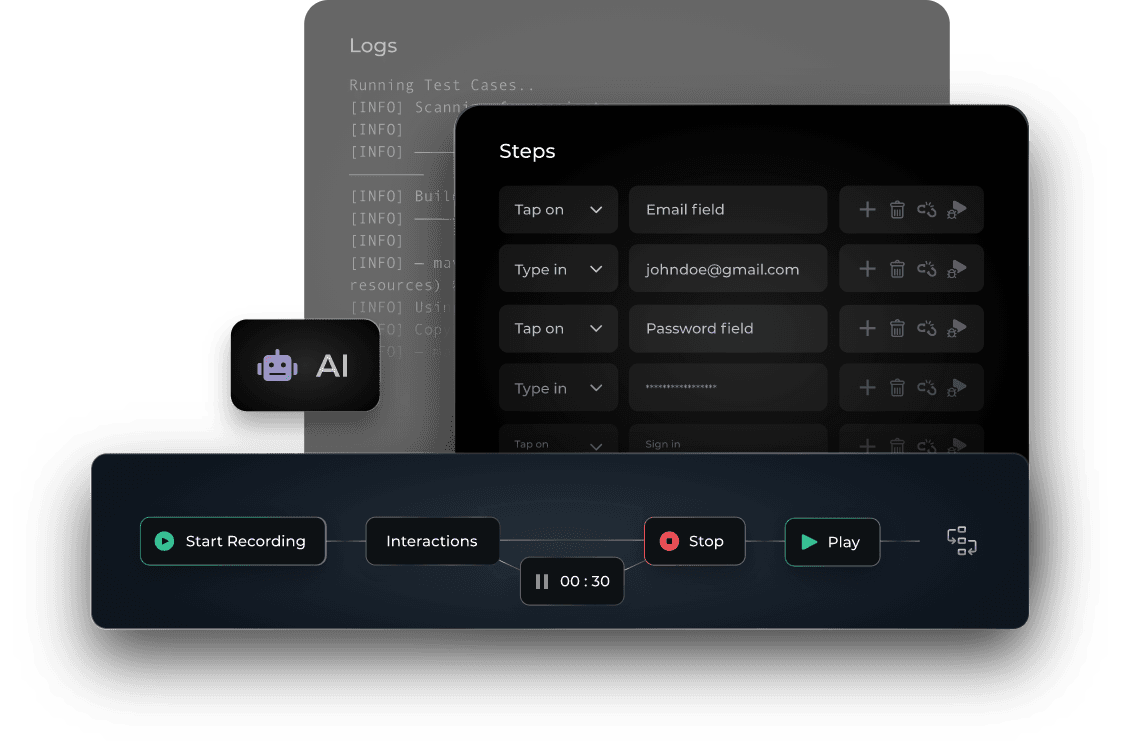Viewport: 1121px width, 753px height.
Task: Add a new step after Email field row
Action: [x=867, y=209]
